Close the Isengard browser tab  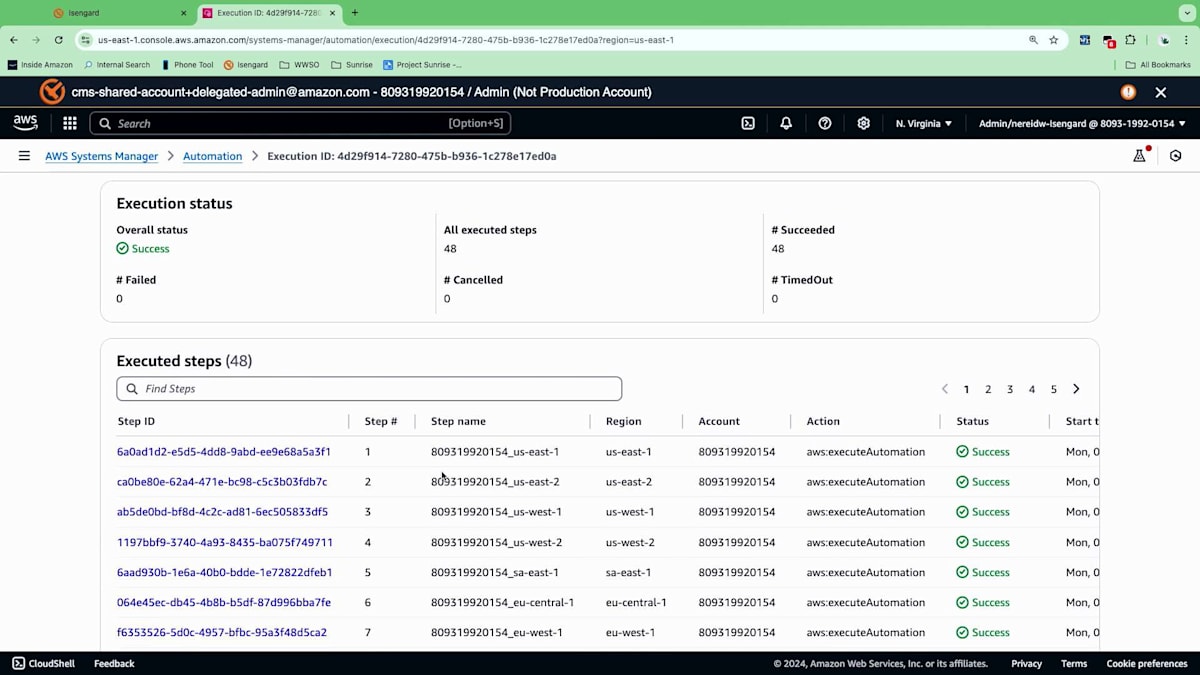coord(183,13)
